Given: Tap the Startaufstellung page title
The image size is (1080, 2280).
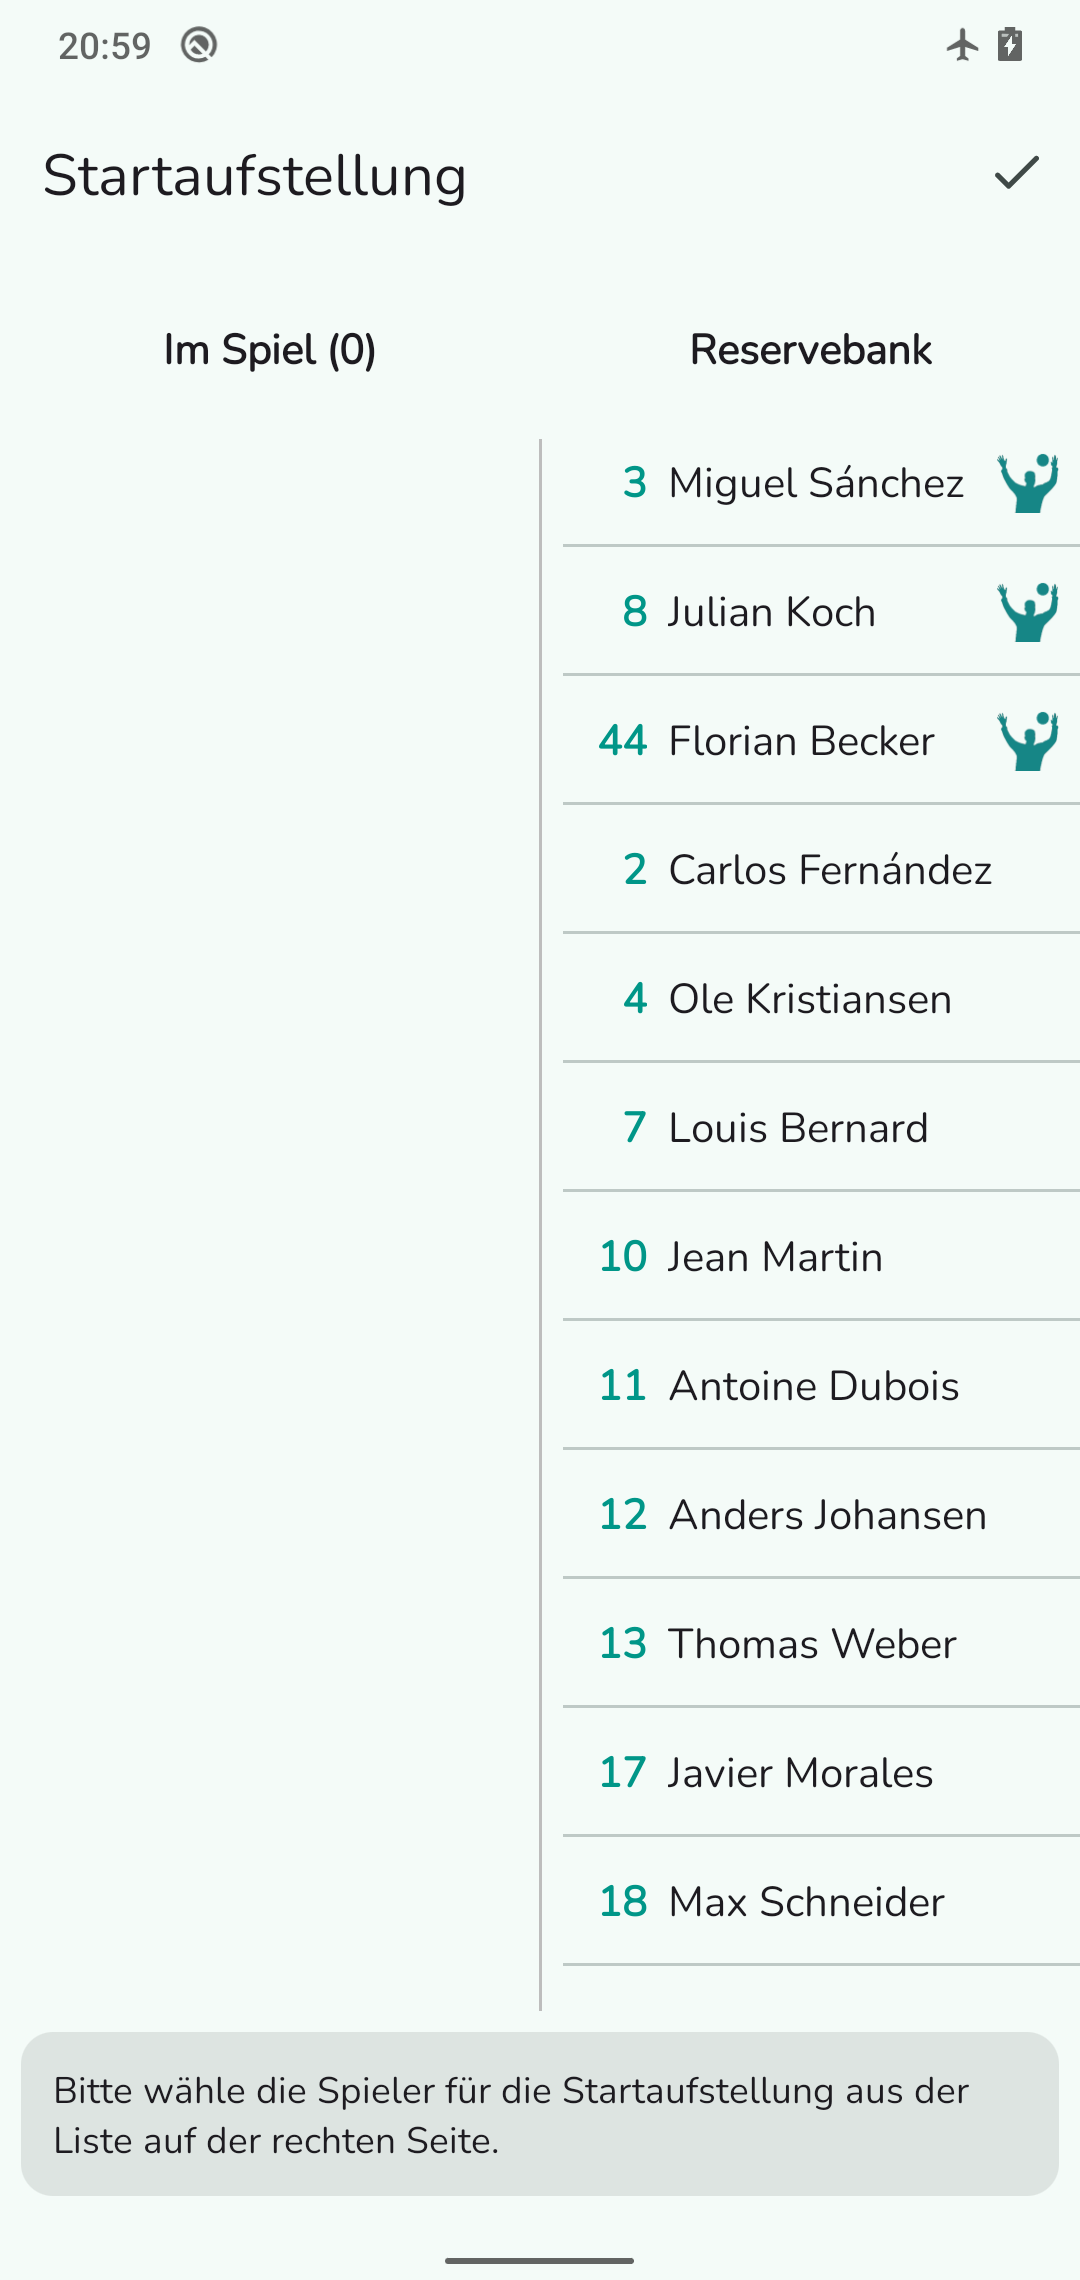Looking at the screenshot, I should point(255,176).
